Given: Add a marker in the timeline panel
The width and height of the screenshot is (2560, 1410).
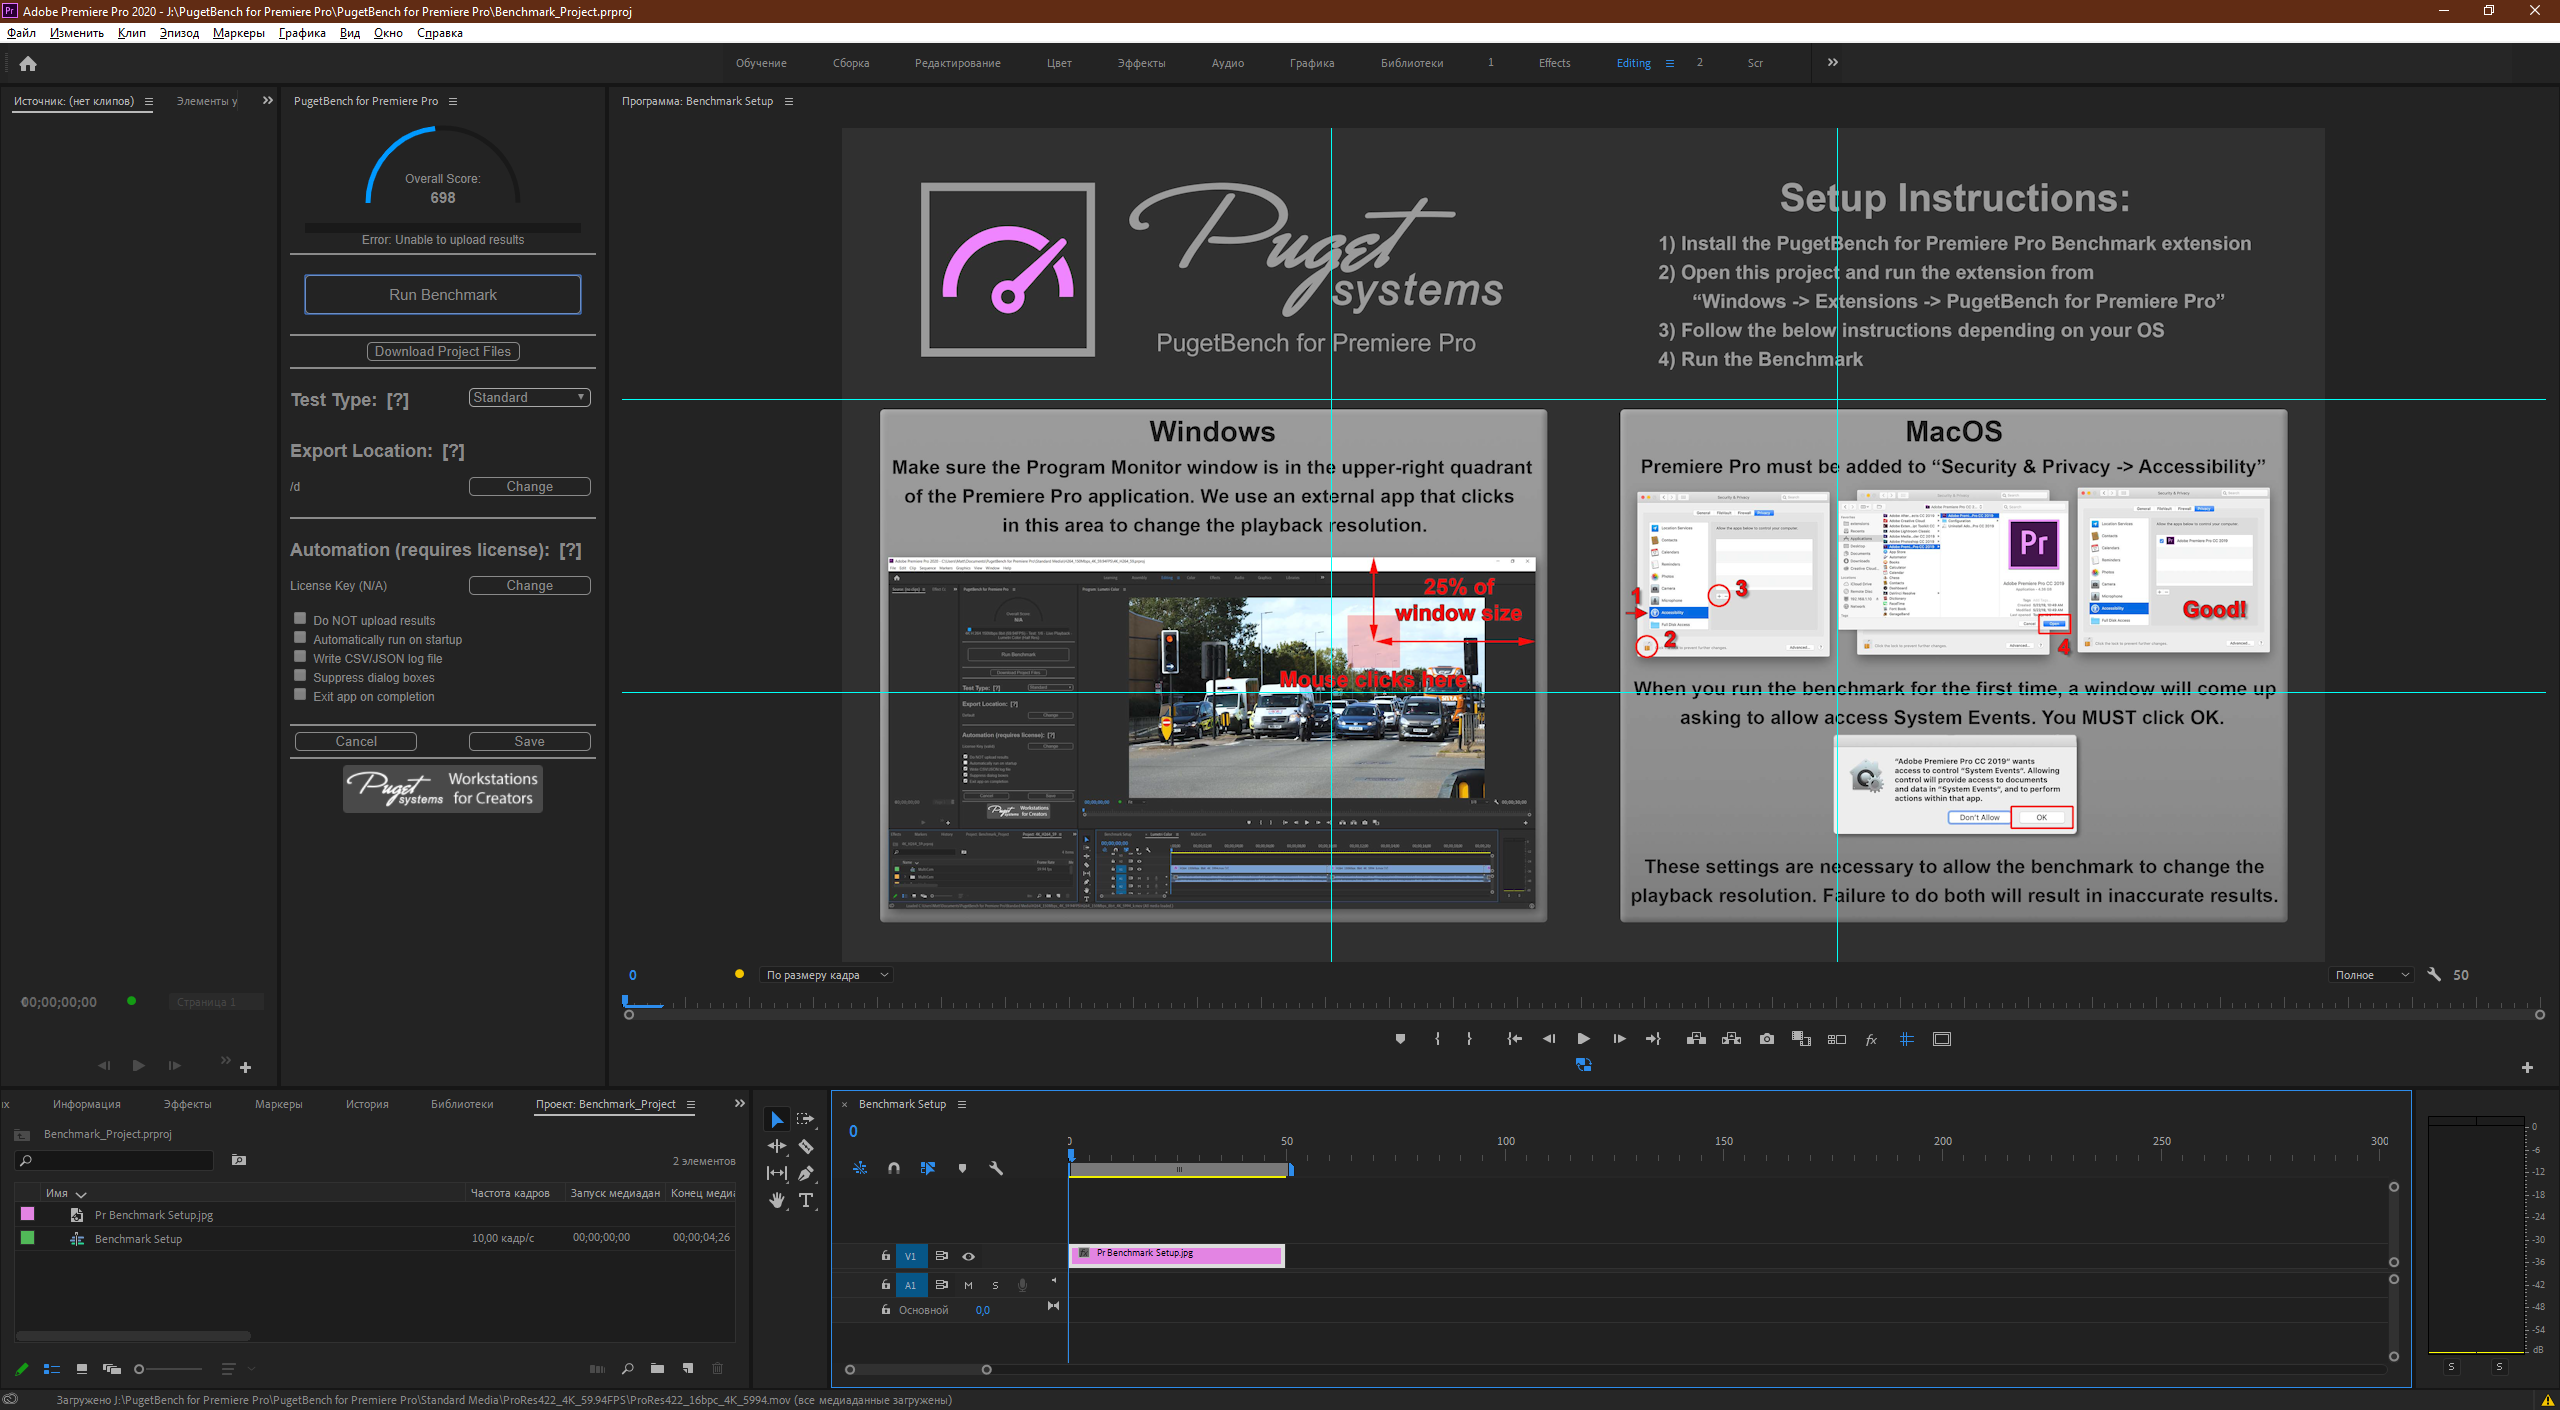Looking at the screenshot, I should coord(962,1168).
